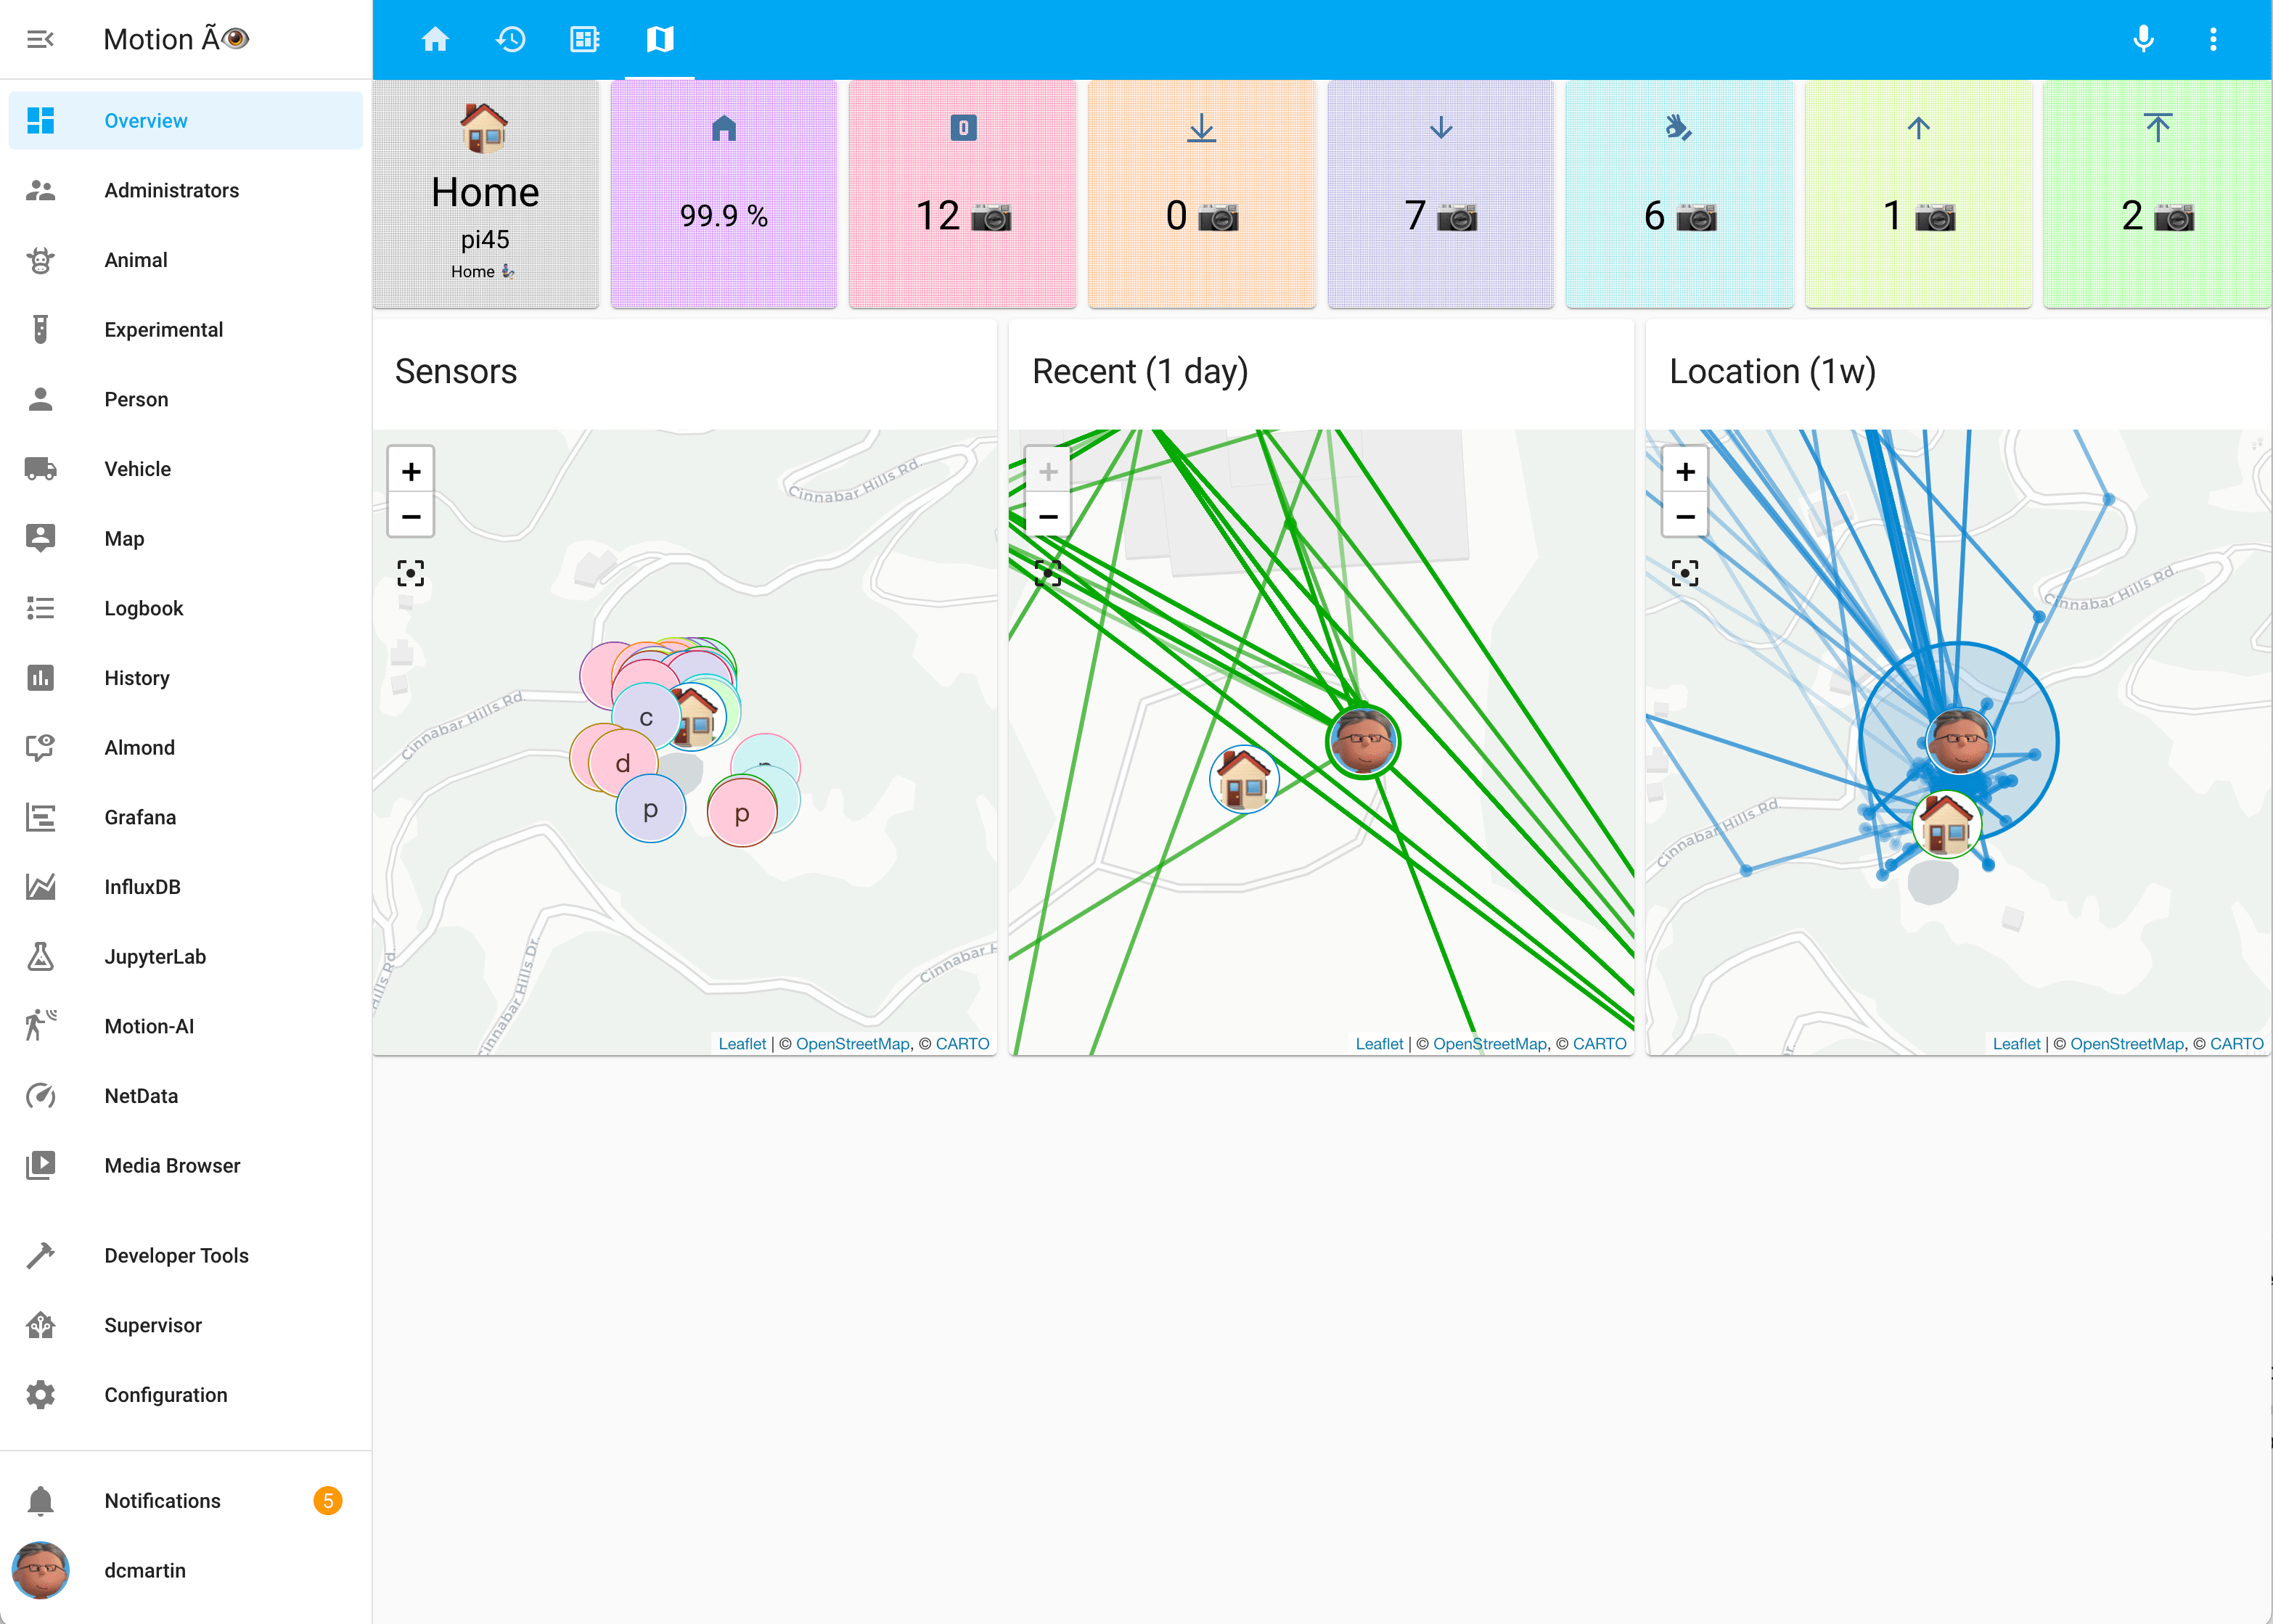Open the three-dot overflow menu
This screenshot has height=1624, width=2273.
(2213, 39)
